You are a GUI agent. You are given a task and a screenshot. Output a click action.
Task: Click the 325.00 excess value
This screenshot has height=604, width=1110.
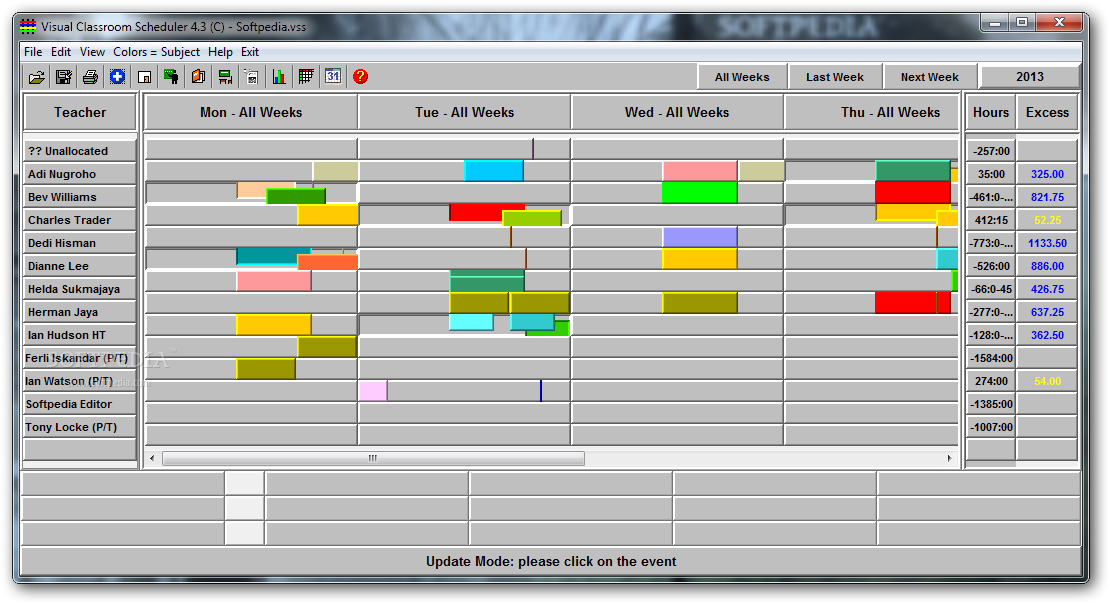(1048, 174)
